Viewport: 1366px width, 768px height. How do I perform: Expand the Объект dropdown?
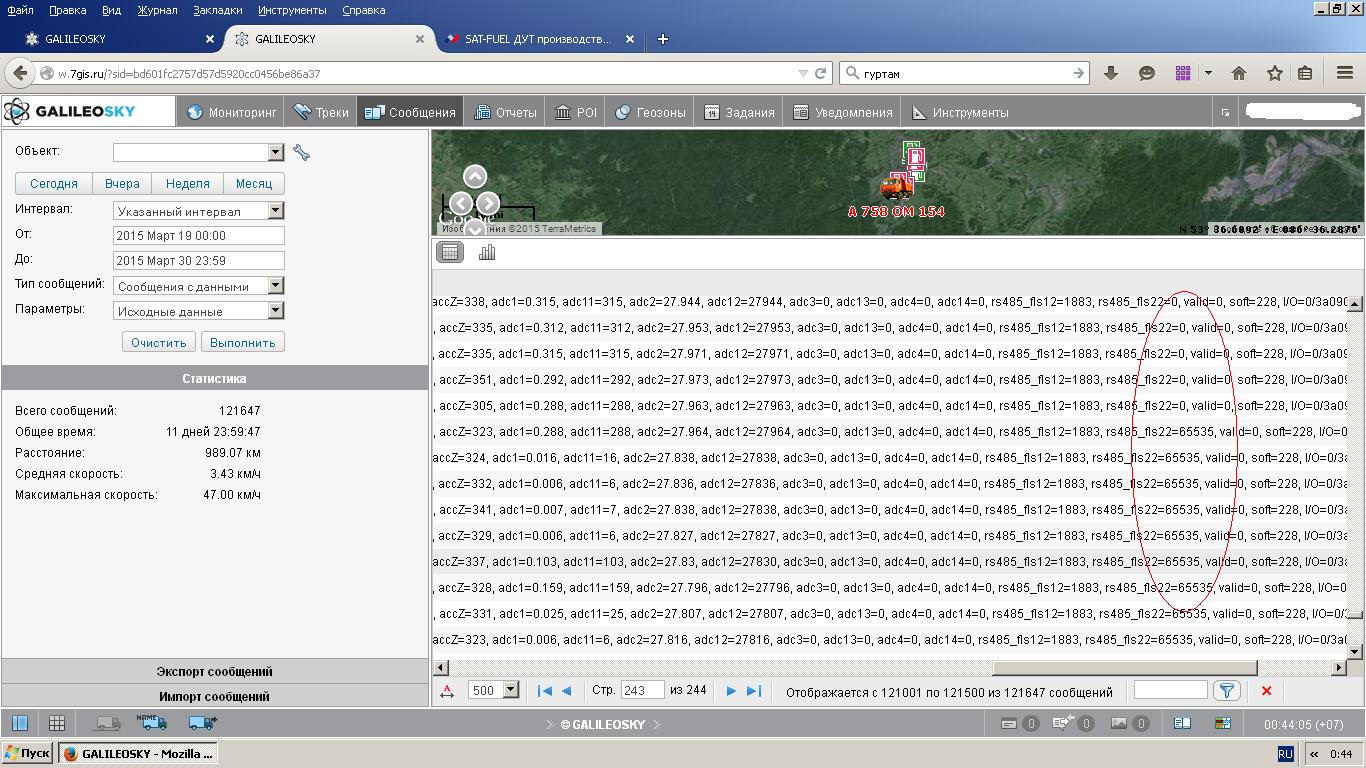tap(276, 152)
